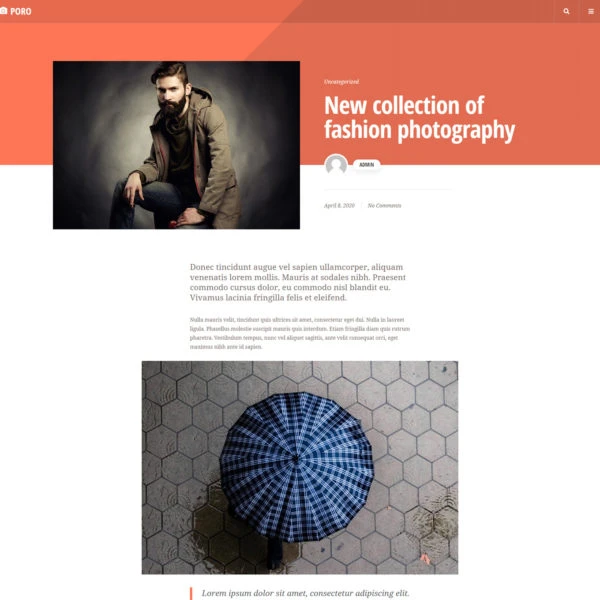Viewport: 600px width, 600px height.
Task: Click the April 8, 2020 date
Action: click(339, 205)
